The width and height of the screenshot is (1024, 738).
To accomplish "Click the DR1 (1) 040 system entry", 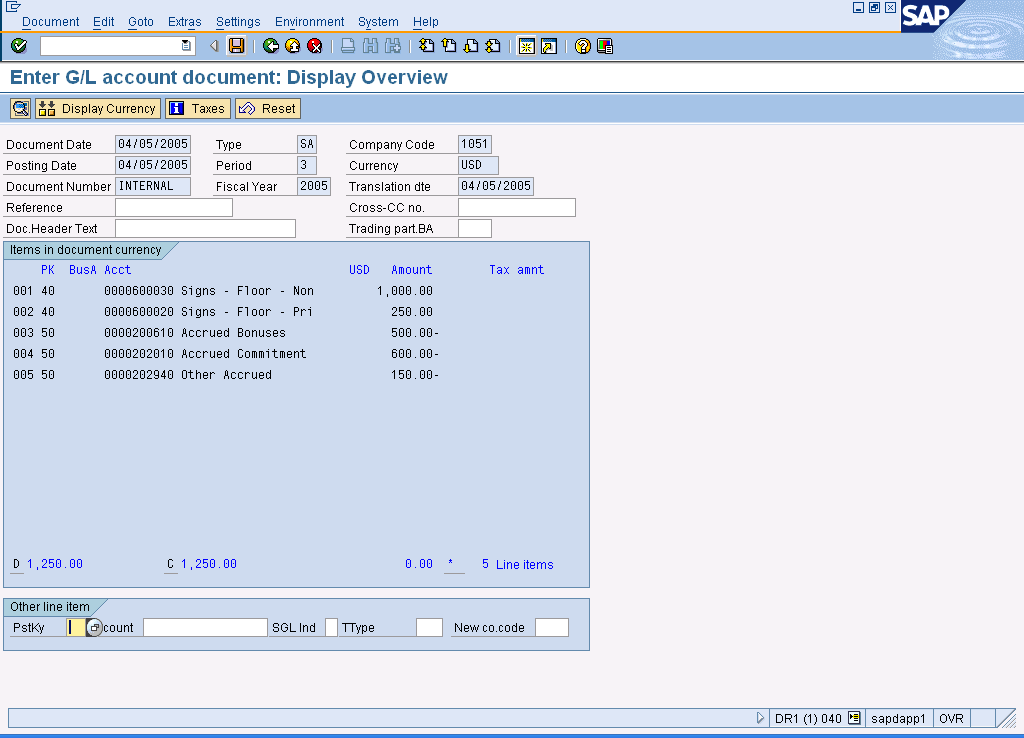I will tap(808, 718).
